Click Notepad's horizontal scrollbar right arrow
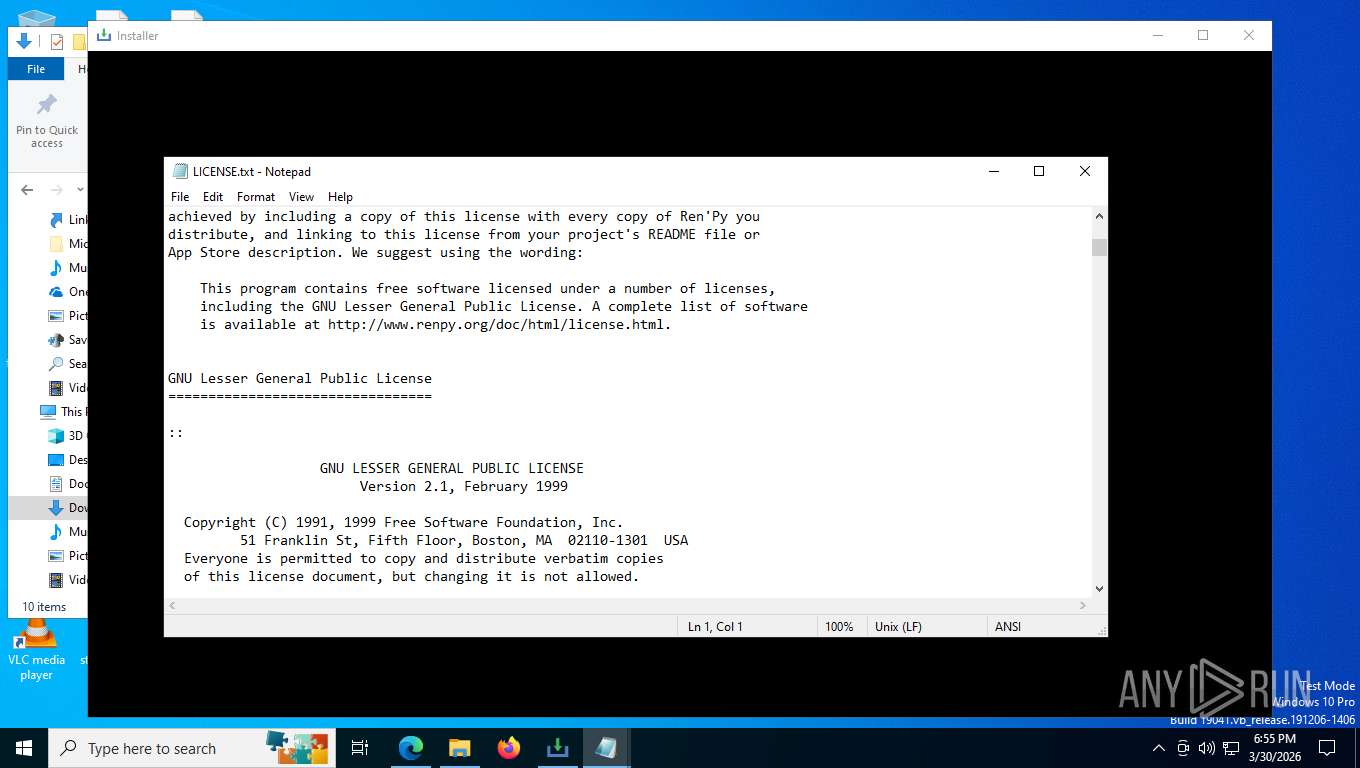Viewport: 1360px width, 768px height. (x=1082, y=606)
